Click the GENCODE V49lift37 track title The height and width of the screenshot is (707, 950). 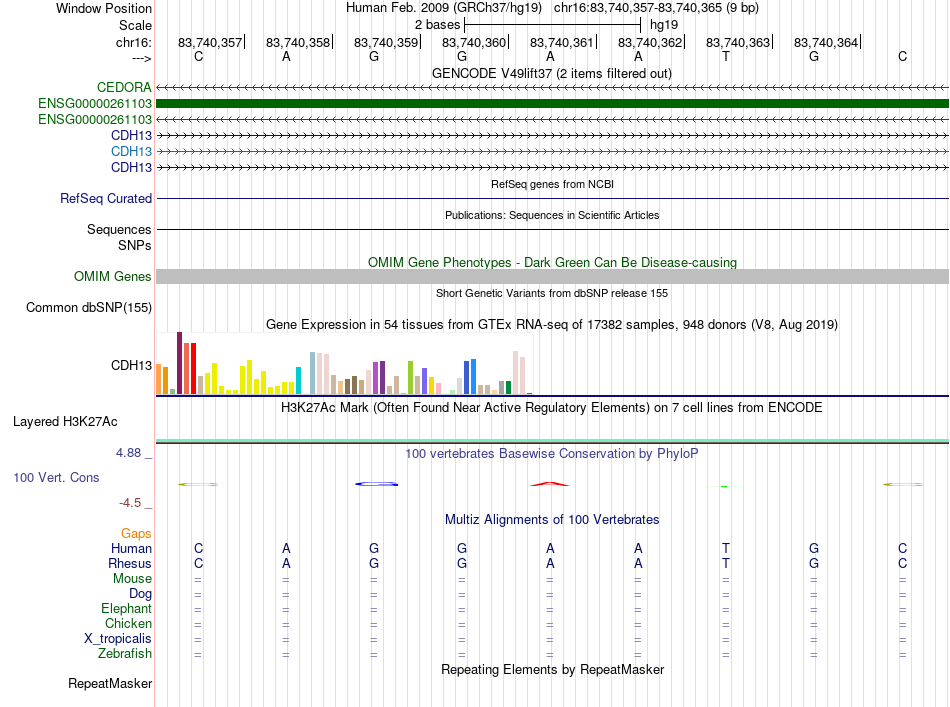(x=552, y=73)
